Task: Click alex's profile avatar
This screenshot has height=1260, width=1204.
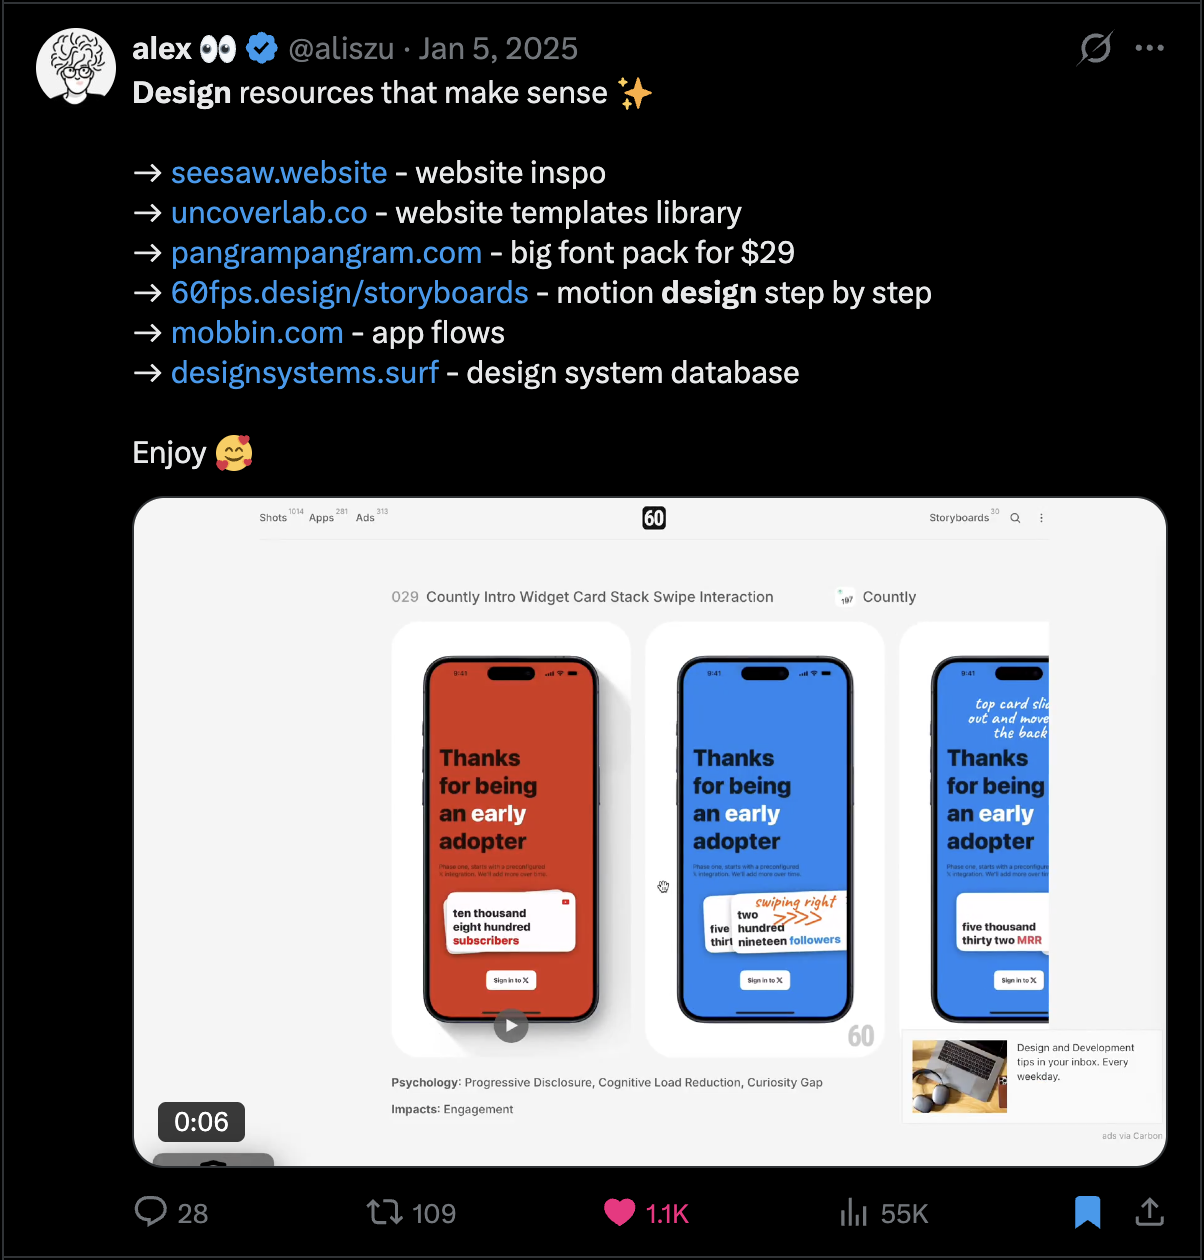Action: tap(76, 66)
